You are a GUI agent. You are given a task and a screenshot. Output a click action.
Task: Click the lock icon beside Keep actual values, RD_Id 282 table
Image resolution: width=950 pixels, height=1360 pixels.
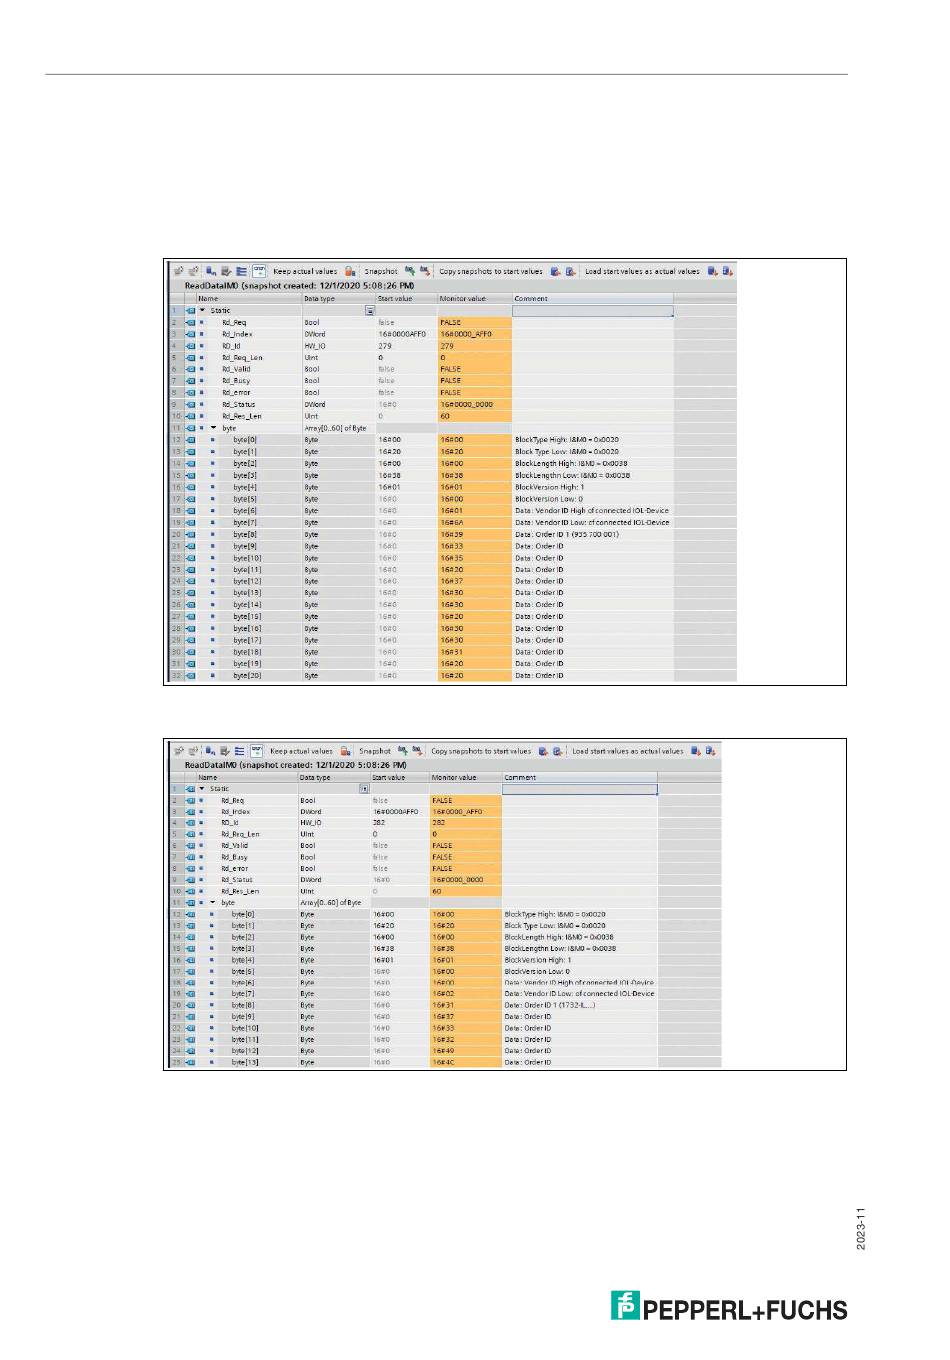(x=345, y=751)
